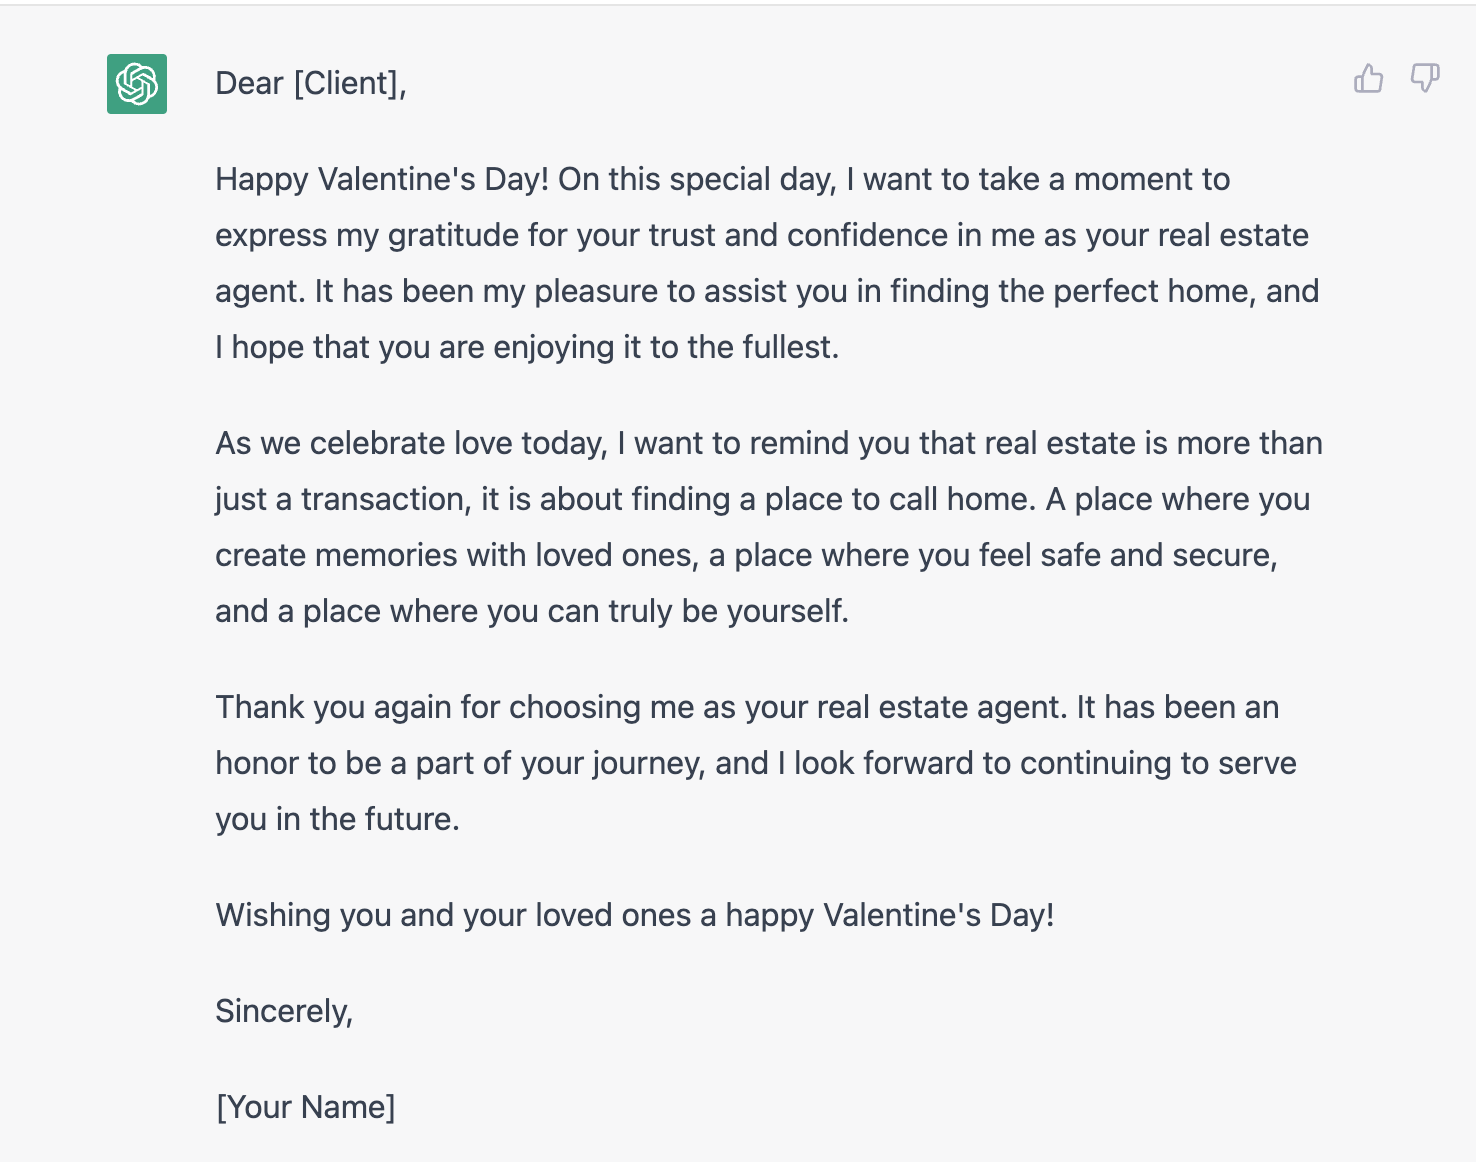
Task: Click the green ChatGPT avatar logo
Action: pos(137,84)
